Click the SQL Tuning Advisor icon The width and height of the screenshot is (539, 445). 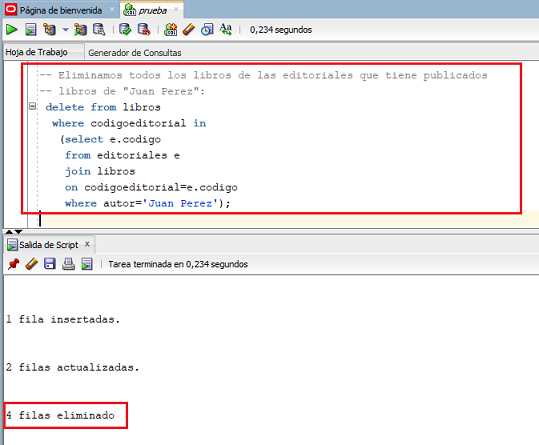tap(99, 30)
